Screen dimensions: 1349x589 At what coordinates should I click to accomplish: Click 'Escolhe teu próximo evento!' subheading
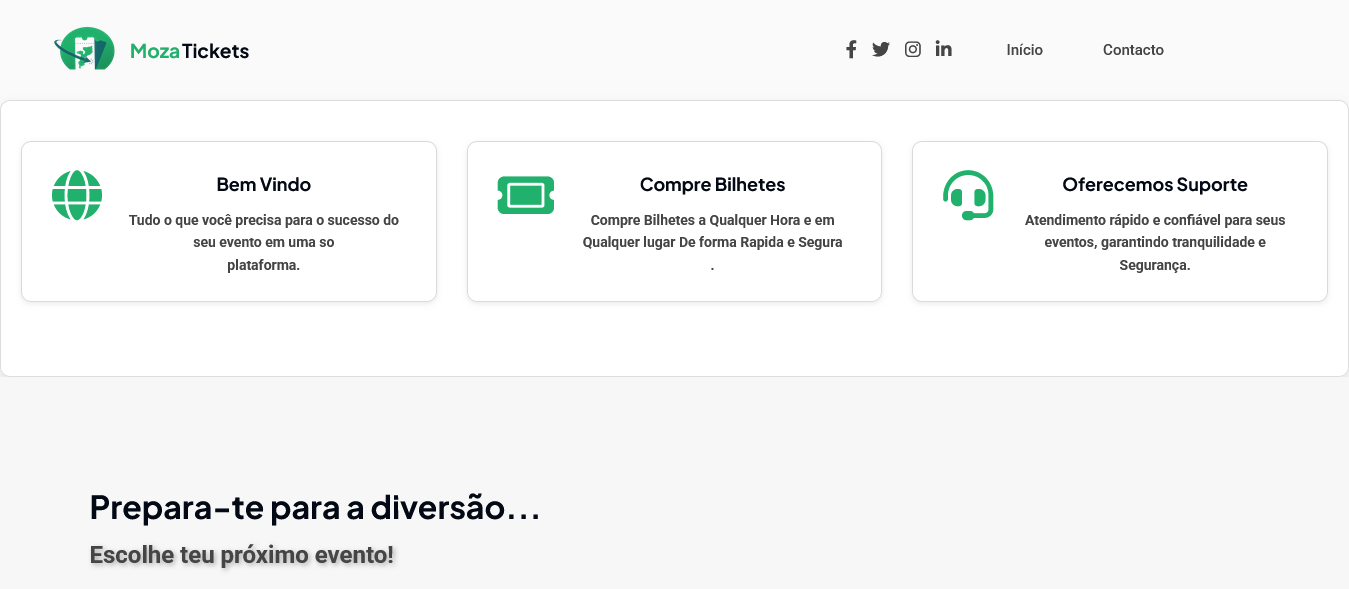click(x=242, y=555)
